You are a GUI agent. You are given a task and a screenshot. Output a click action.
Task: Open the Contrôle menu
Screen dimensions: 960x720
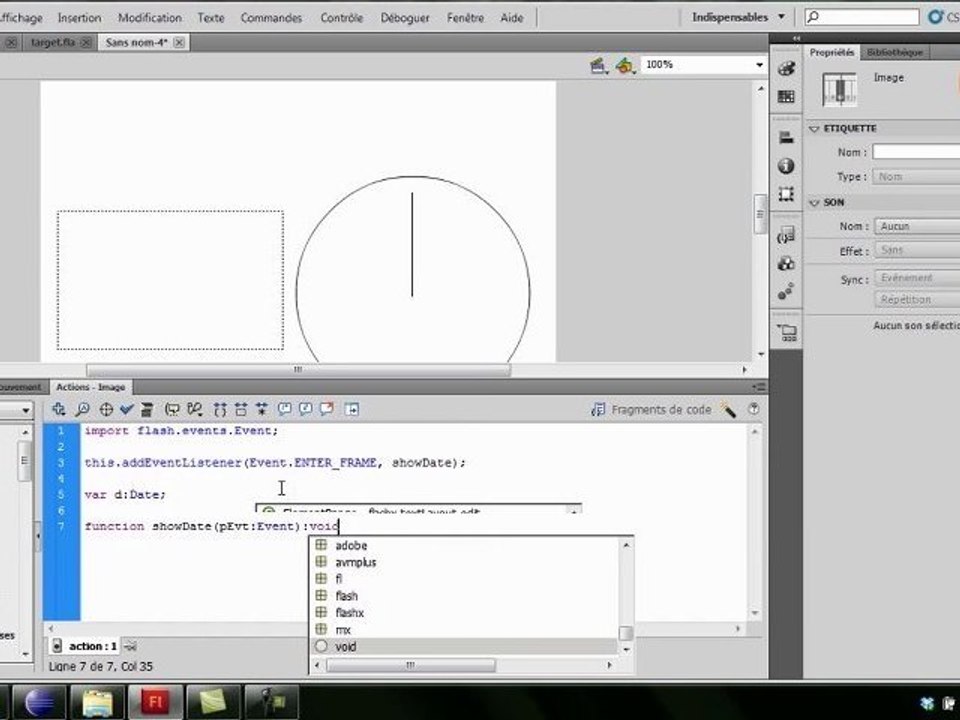coord(342,18)
